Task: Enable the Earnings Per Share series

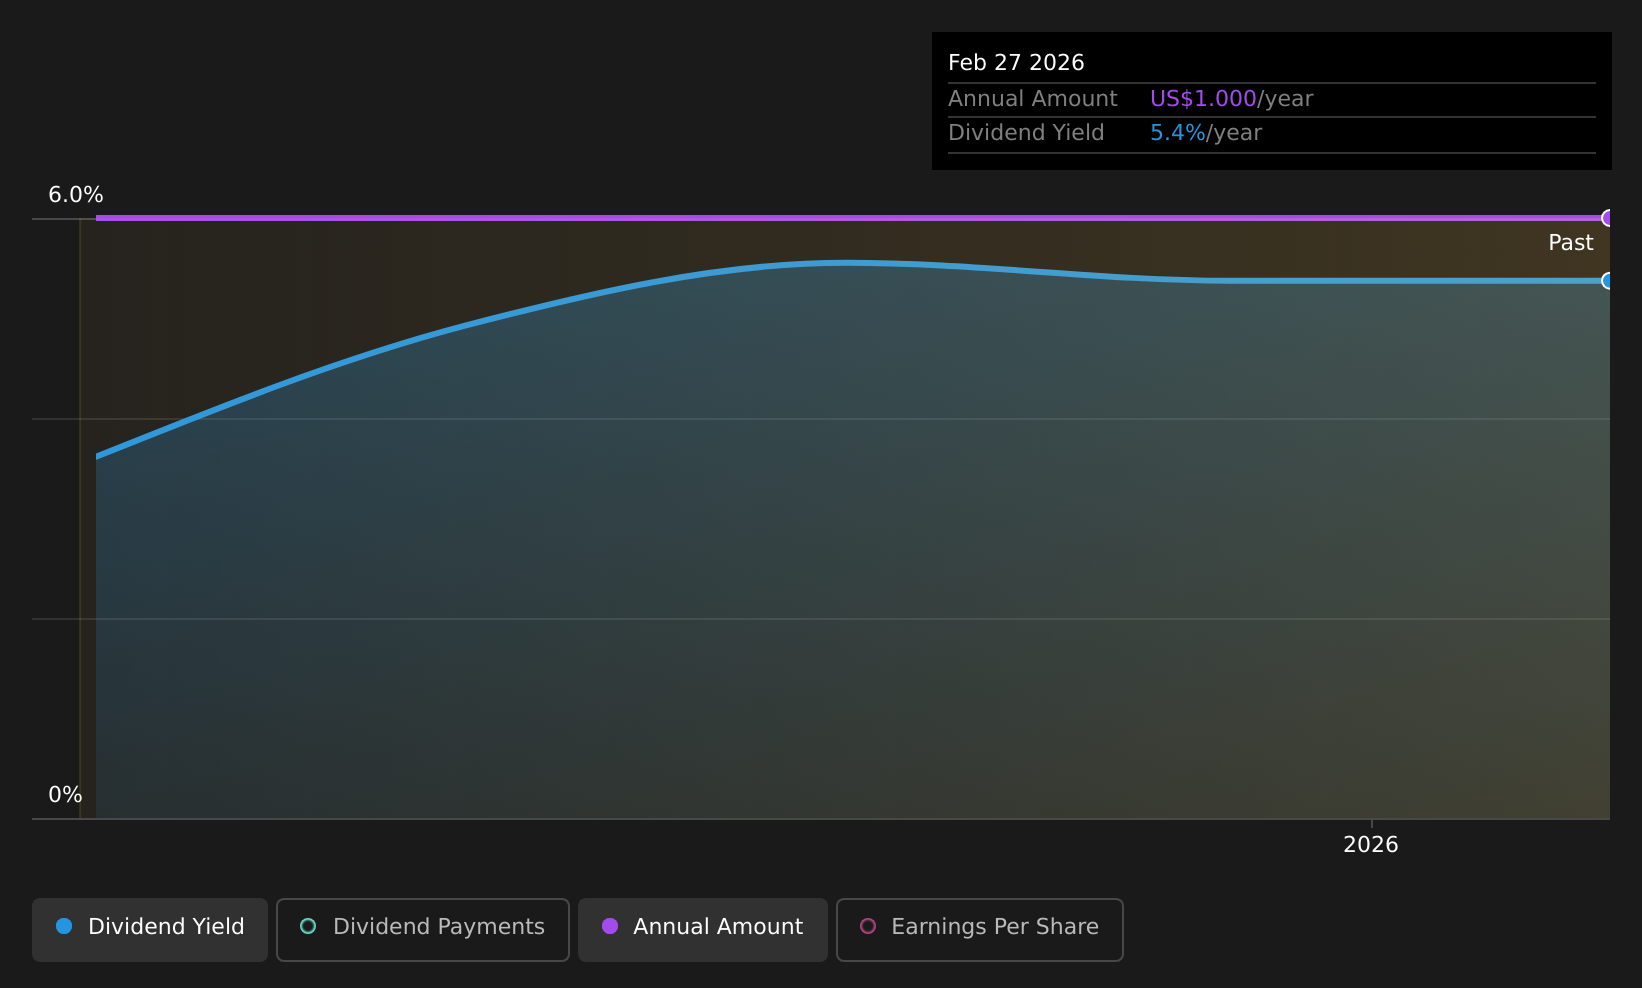Action: click(980, 929)
